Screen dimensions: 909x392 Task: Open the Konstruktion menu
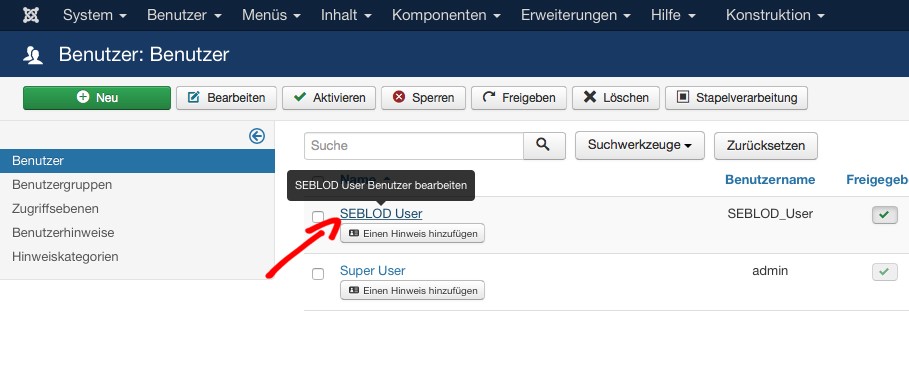click(x=775, y=15)
